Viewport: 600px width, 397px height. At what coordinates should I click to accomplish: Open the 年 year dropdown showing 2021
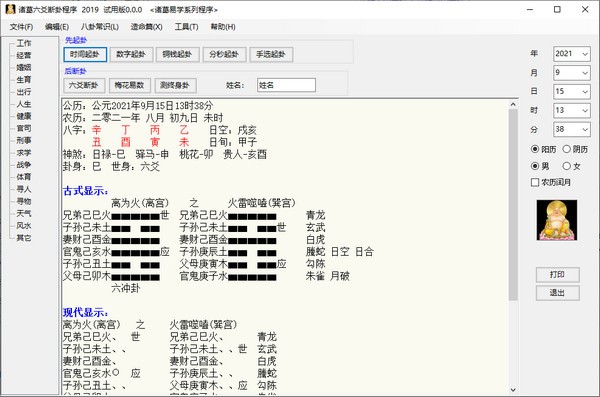pyautogui.click(x=572, y=54)
